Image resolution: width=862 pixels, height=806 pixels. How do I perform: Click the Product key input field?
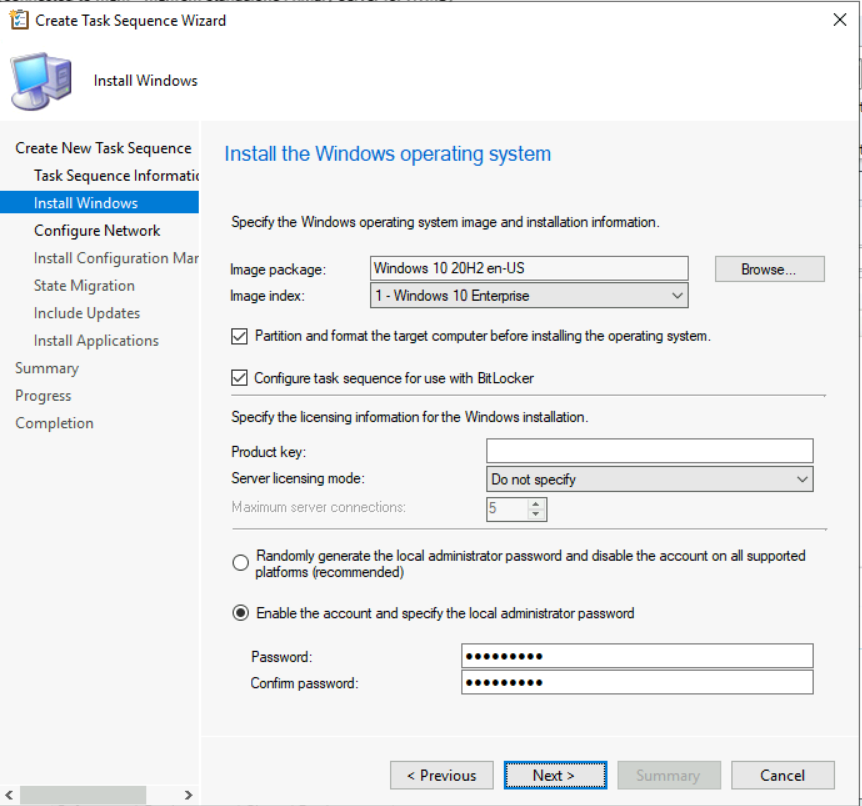point(649,451)
